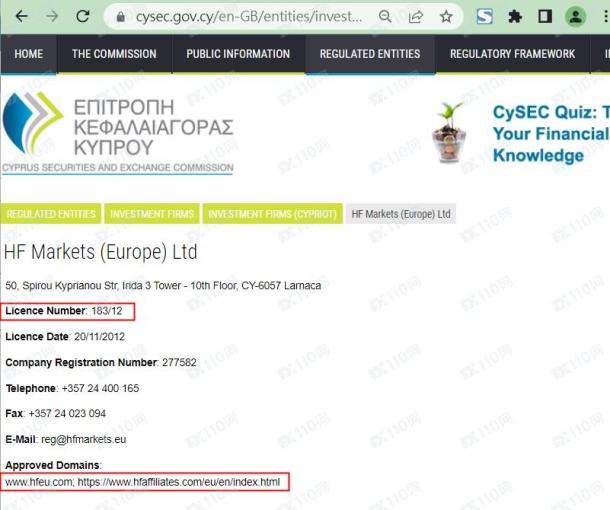This screenshot has width=610, height=510.
Task: Open the hfaffiliates.com/eu/en/index.html link
Action: point(179,482)
